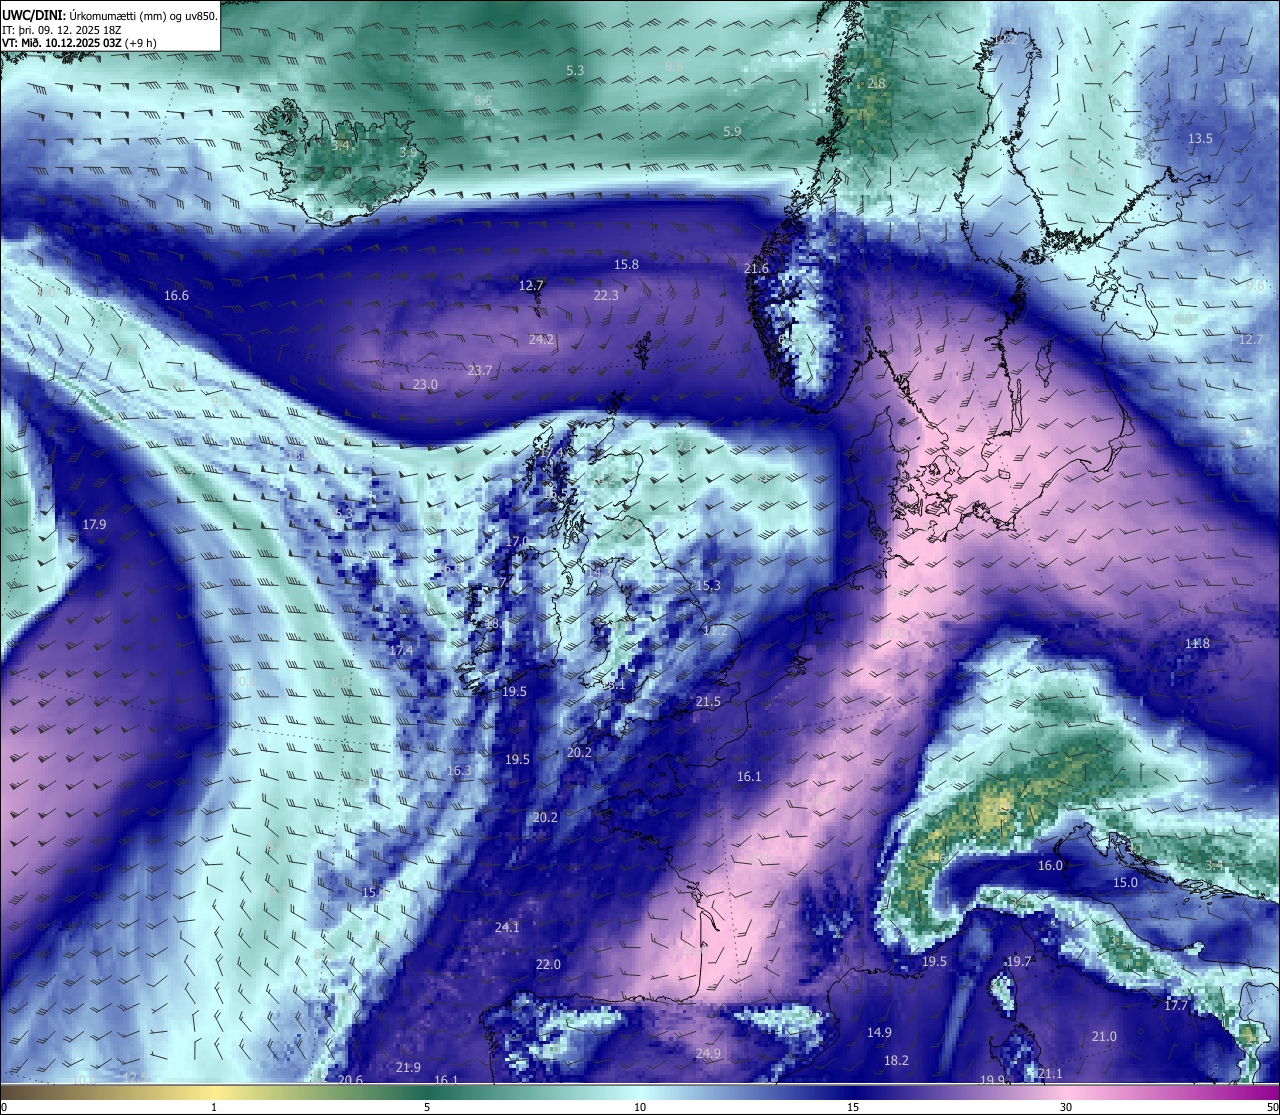1280x1115 pixels.
Task: Click the 5 tick on the color scale
Action: [x=427, y=1106]
